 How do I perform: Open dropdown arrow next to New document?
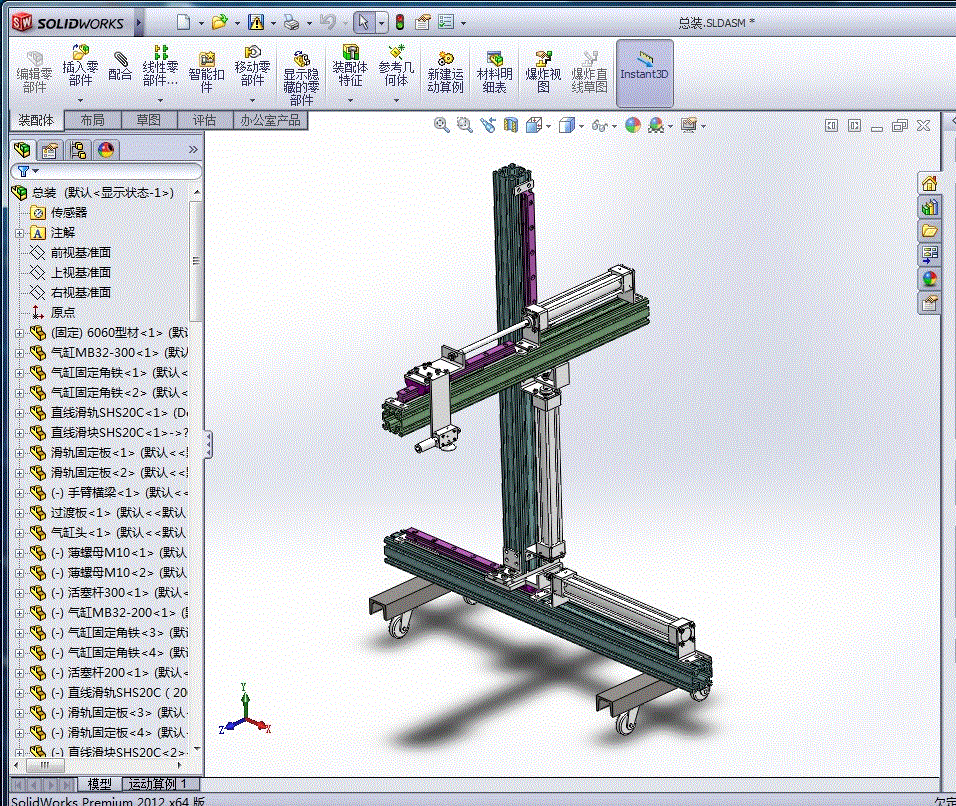[201, 24]
